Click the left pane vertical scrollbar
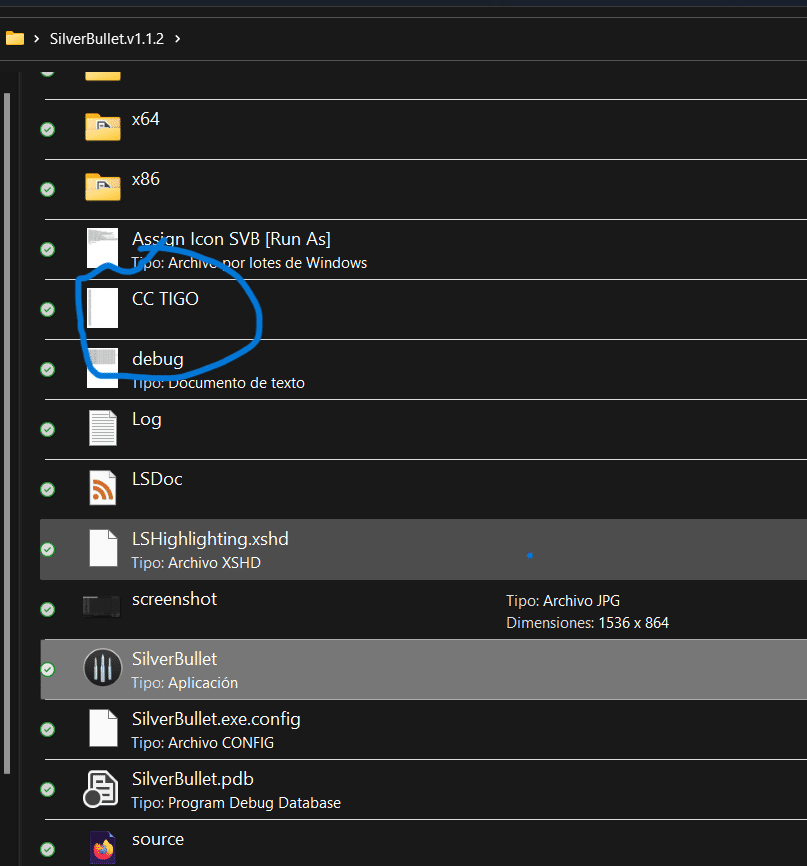Viewport: 807px width, 866px height. pyautogui.click(x=7, y=430)
